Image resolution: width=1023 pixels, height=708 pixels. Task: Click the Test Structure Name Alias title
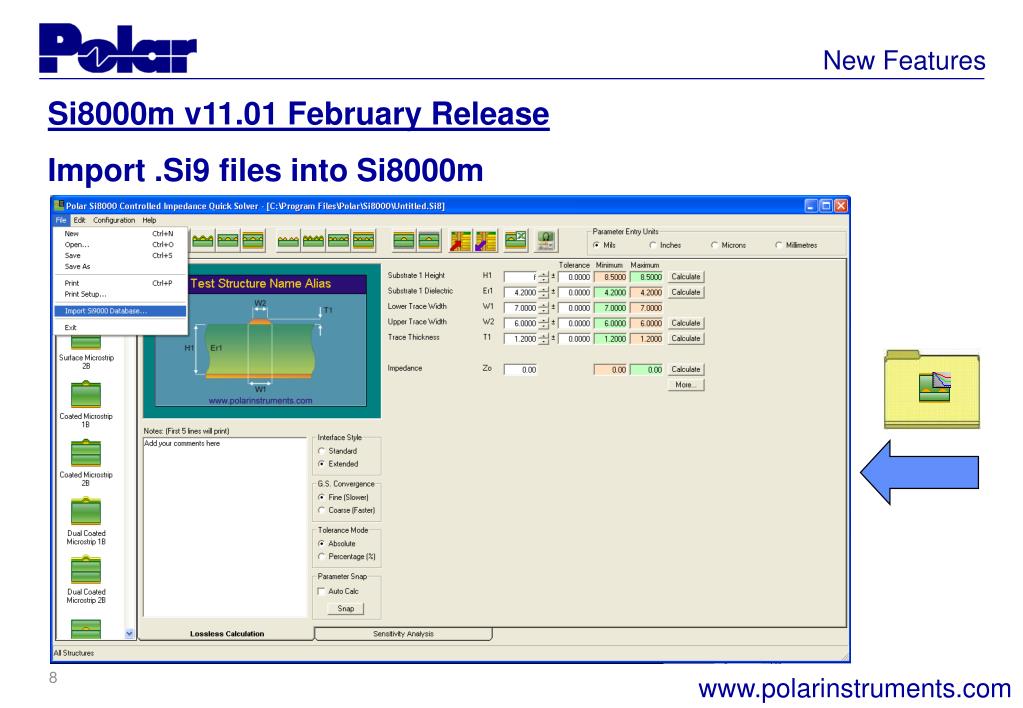(260, 284)
